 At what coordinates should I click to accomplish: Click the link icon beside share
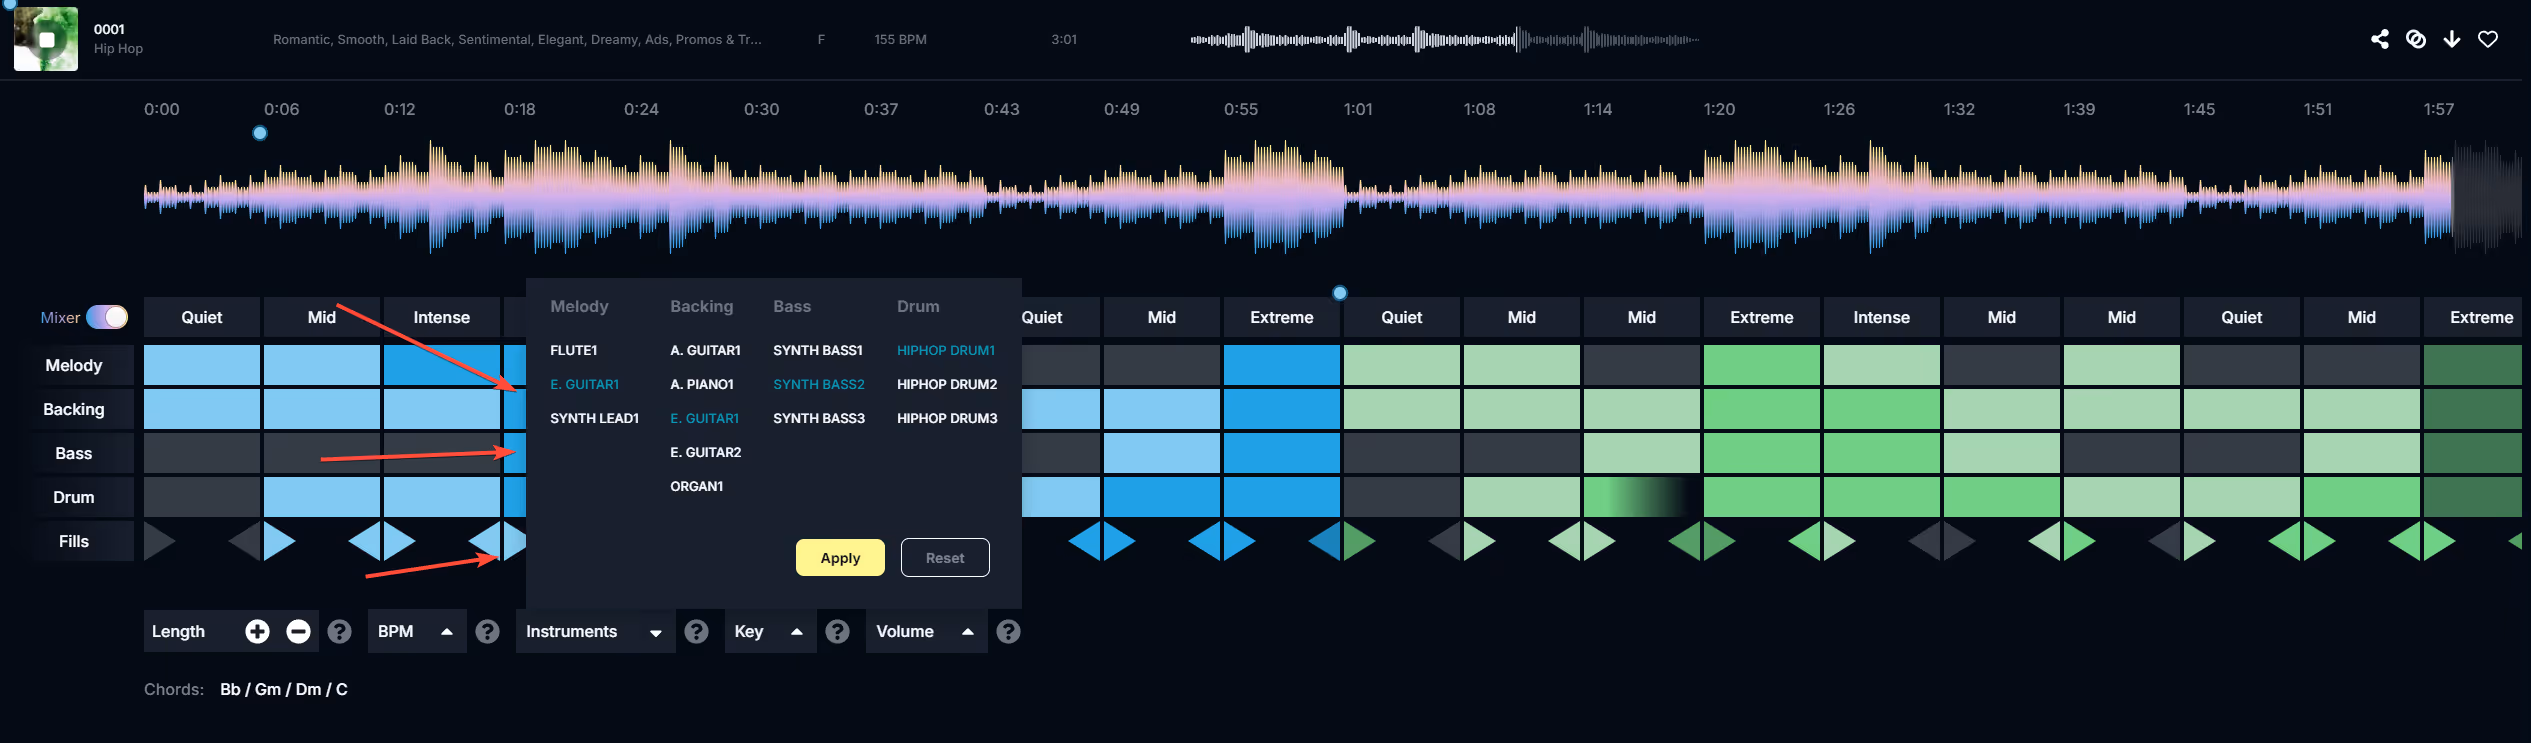tap(2416, 39)
